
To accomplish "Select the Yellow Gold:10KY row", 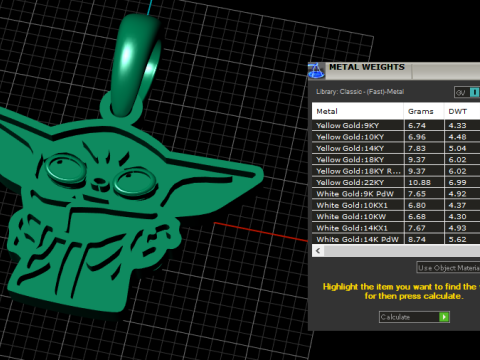I will (396, 137).
